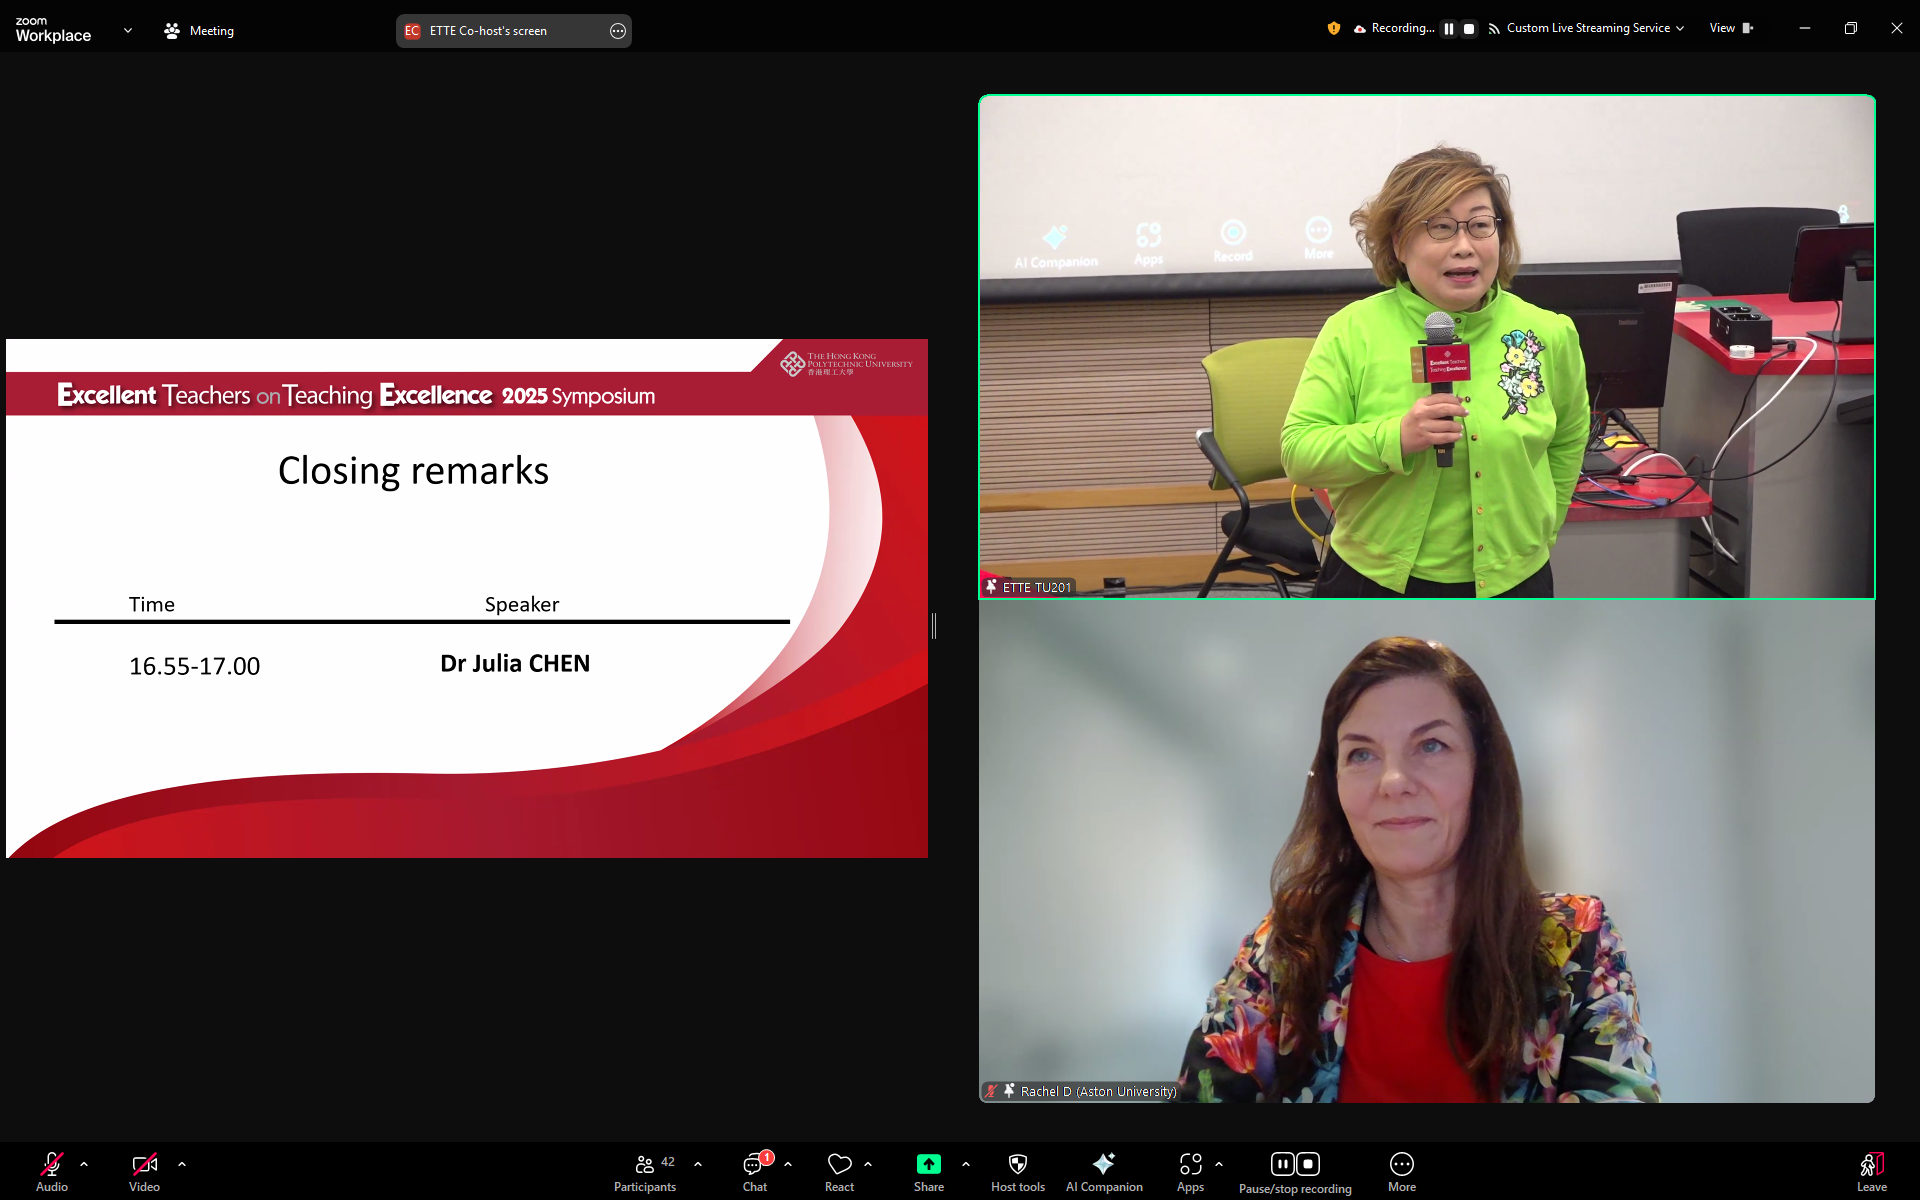Launch the AI Companion
1920x1200 pixels.
[x=1103, y=1171]
